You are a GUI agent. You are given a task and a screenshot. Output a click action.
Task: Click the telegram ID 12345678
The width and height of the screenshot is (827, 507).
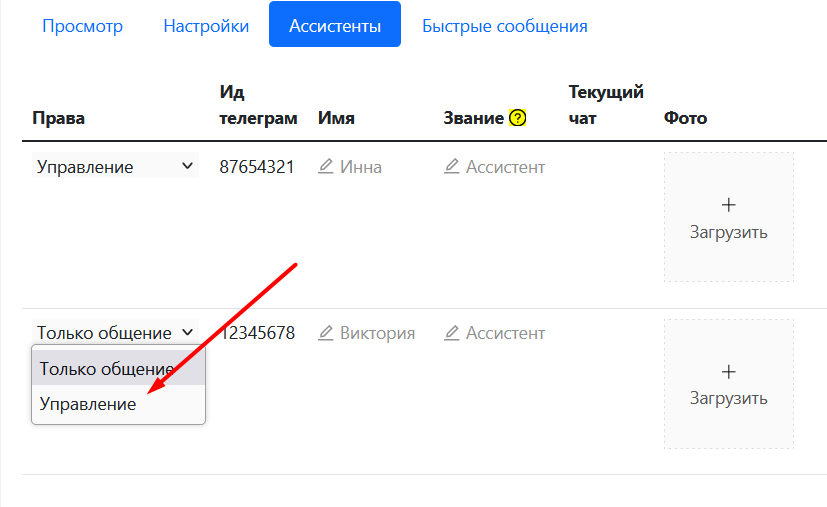256,333
